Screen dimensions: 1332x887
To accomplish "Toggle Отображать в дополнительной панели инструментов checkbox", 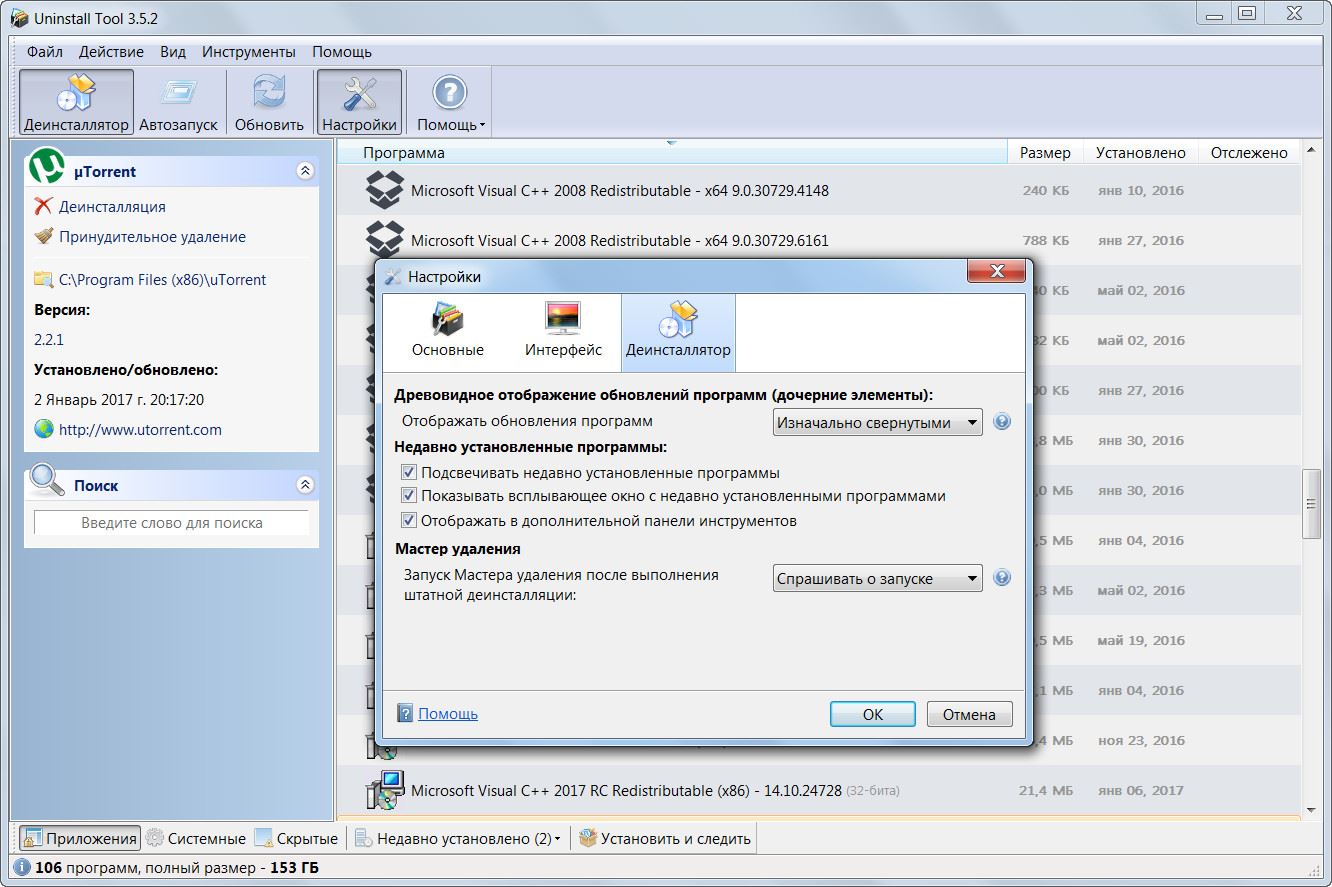I will click(408, 520).
